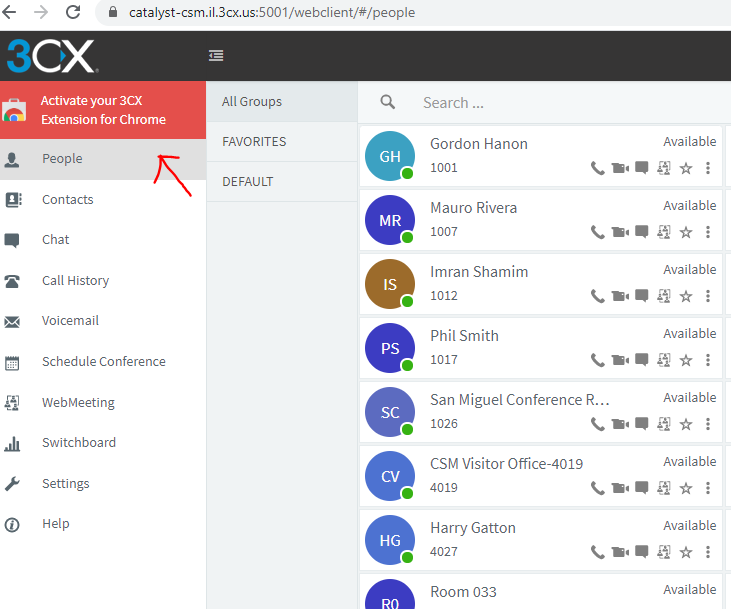
Task: Favorite Mauro Rivera with star
Action: click(686, 232)
